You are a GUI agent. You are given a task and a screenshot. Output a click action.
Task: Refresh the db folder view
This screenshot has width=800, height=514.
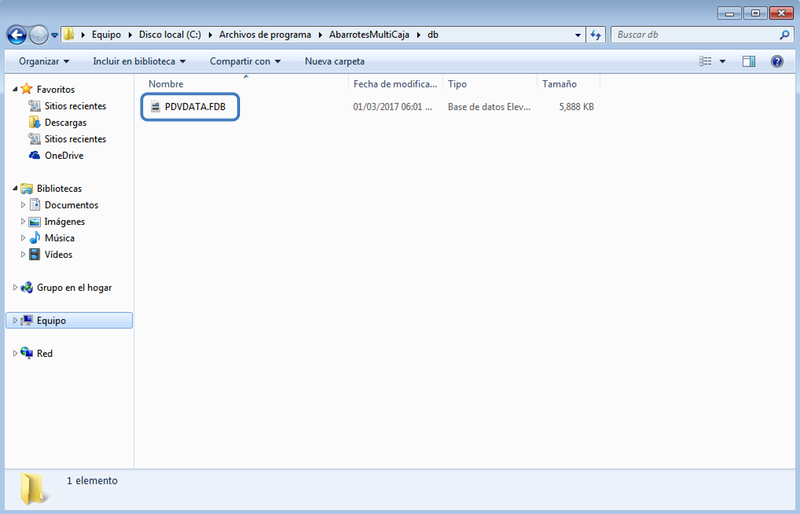pos(595,35)
